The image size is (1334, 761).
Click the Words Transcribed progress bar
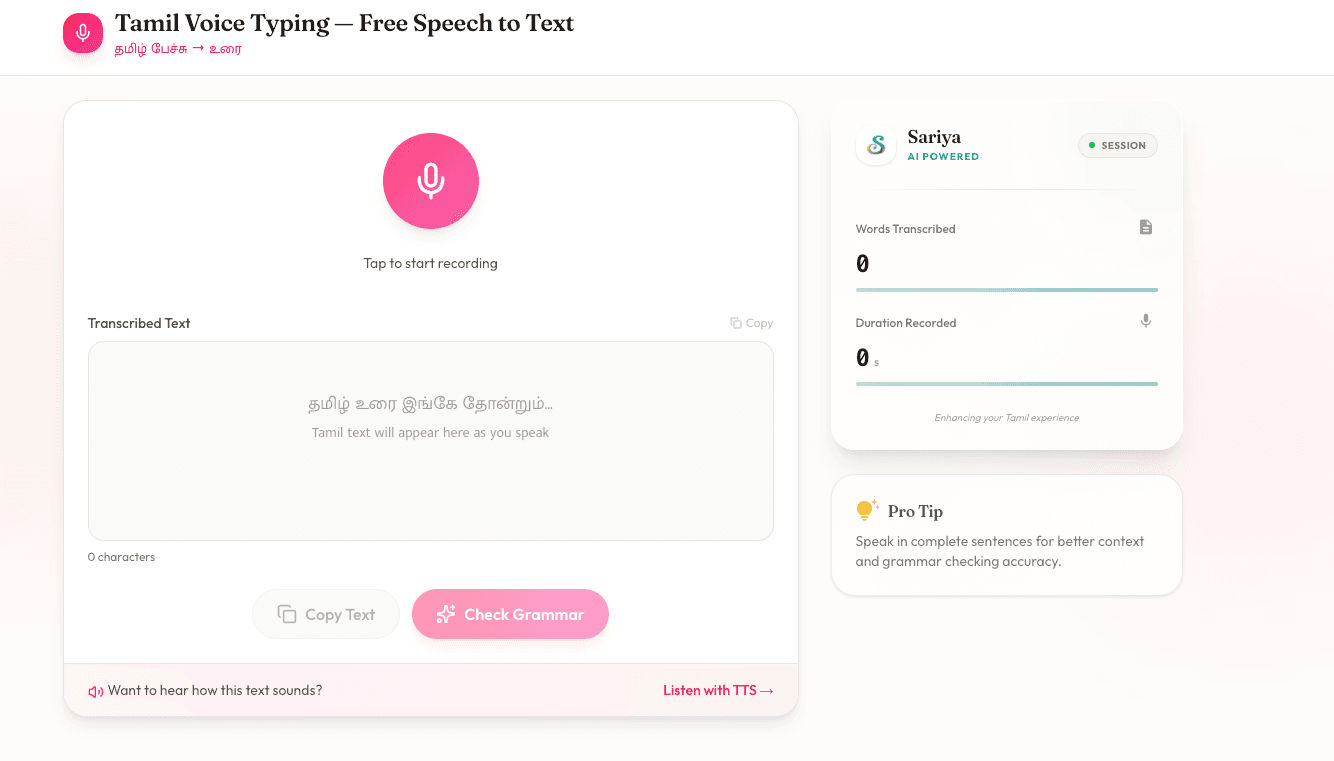[x=1006, y=290]
